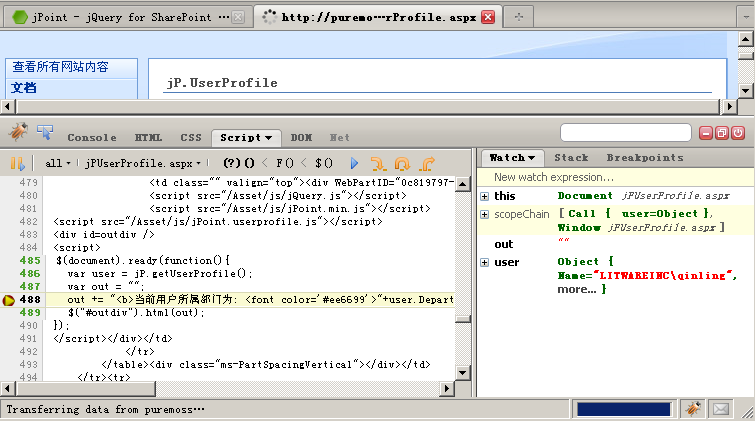Open Firebug in a new window

click(x=722, y=133)
